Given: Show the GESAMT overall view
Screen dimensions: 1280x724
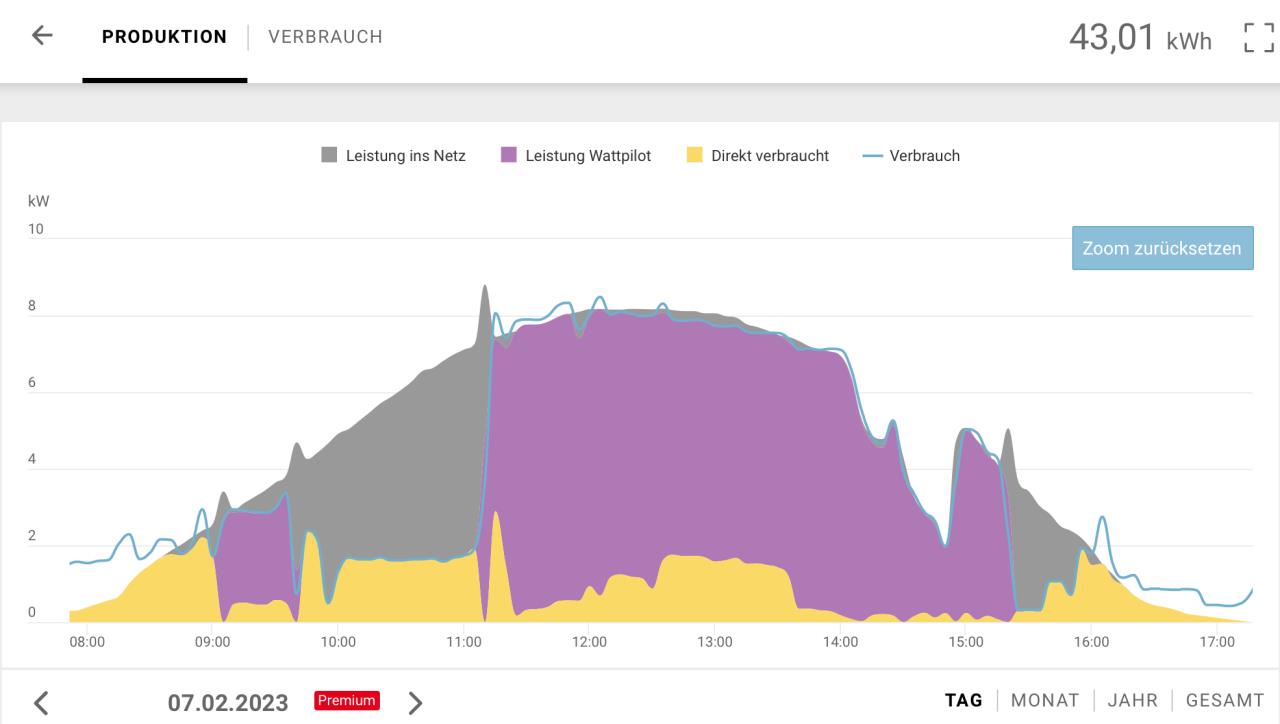Looking at the screenshot, I should (1224, 700).
